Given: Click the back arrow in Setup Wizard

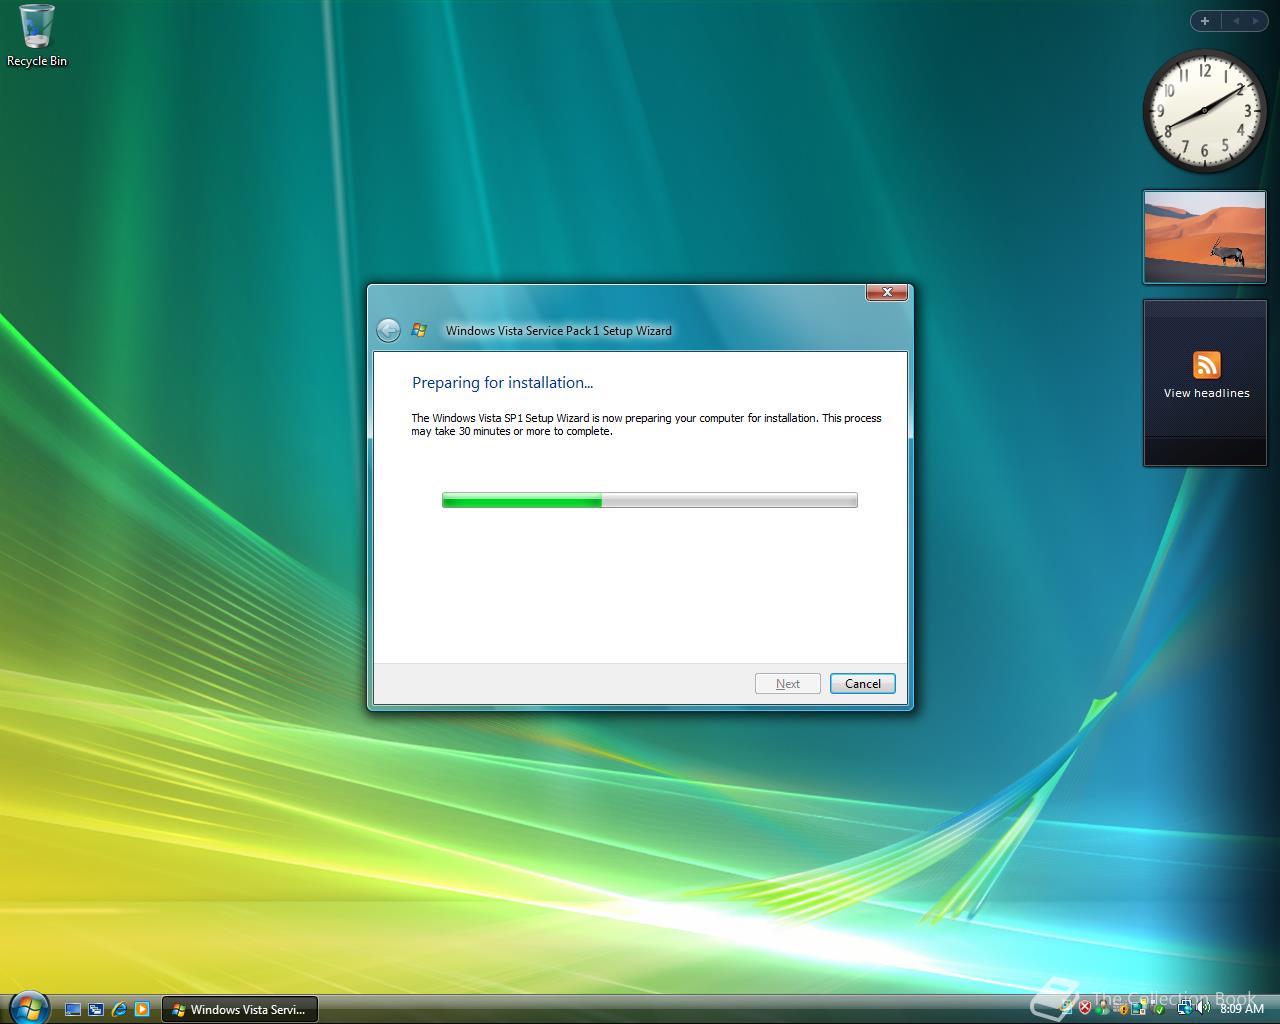Looking at the screenshot, I should (388, 330).
